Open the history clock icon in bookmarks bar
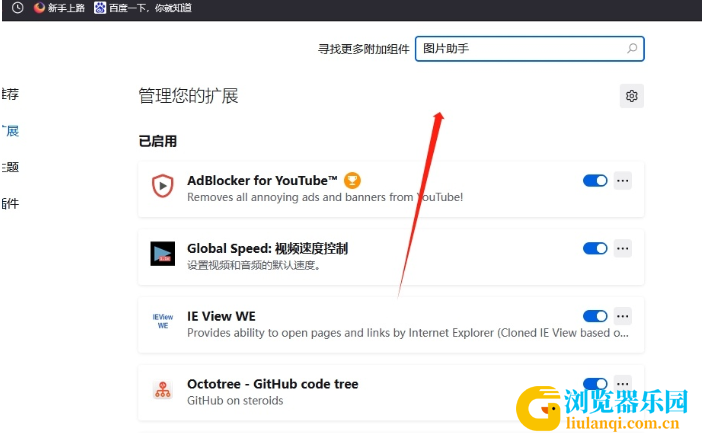This screenshot has width=702, height=433. 17,8
